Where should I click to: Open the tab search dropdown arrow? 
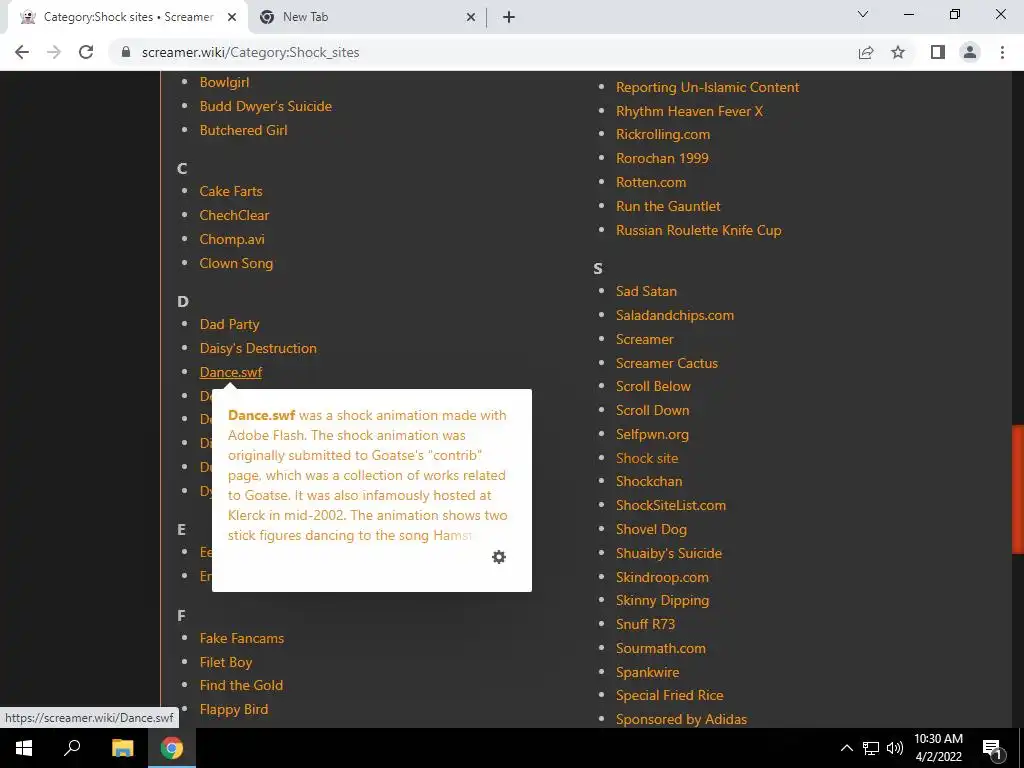tap(863, 14)
